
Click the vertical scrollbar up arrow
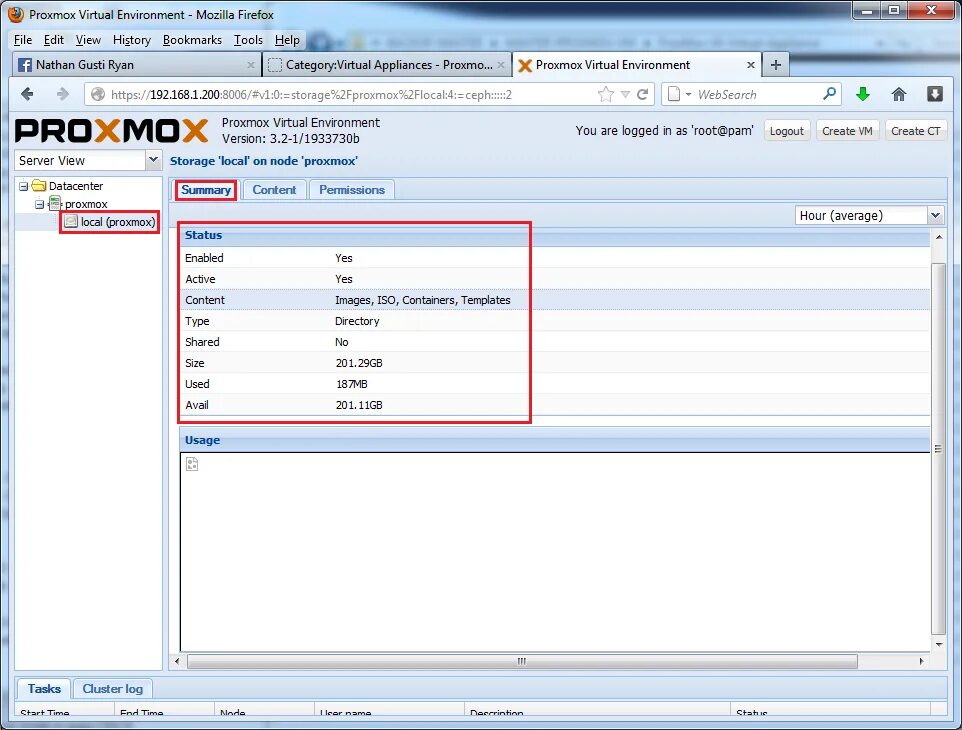[939, 237]
